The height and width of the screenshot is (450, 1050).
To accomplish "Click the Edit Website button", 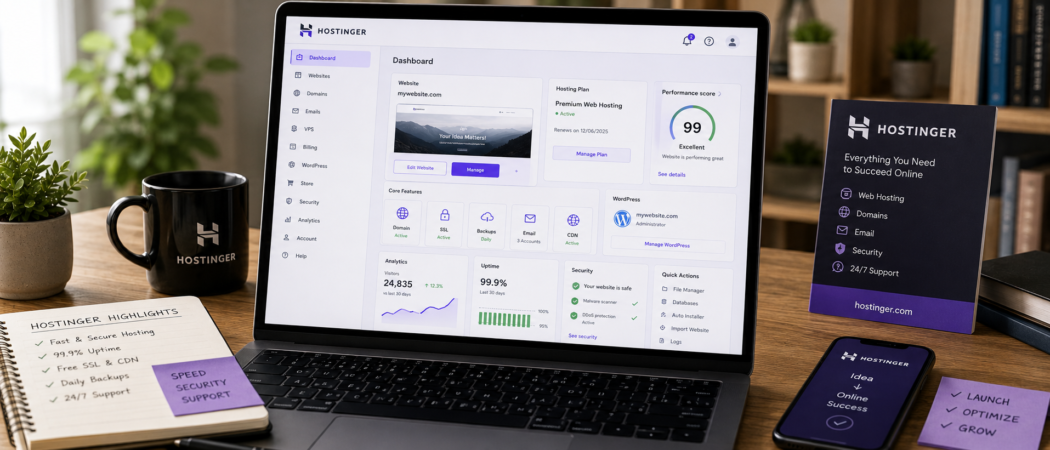I will (x=420, y=168).
